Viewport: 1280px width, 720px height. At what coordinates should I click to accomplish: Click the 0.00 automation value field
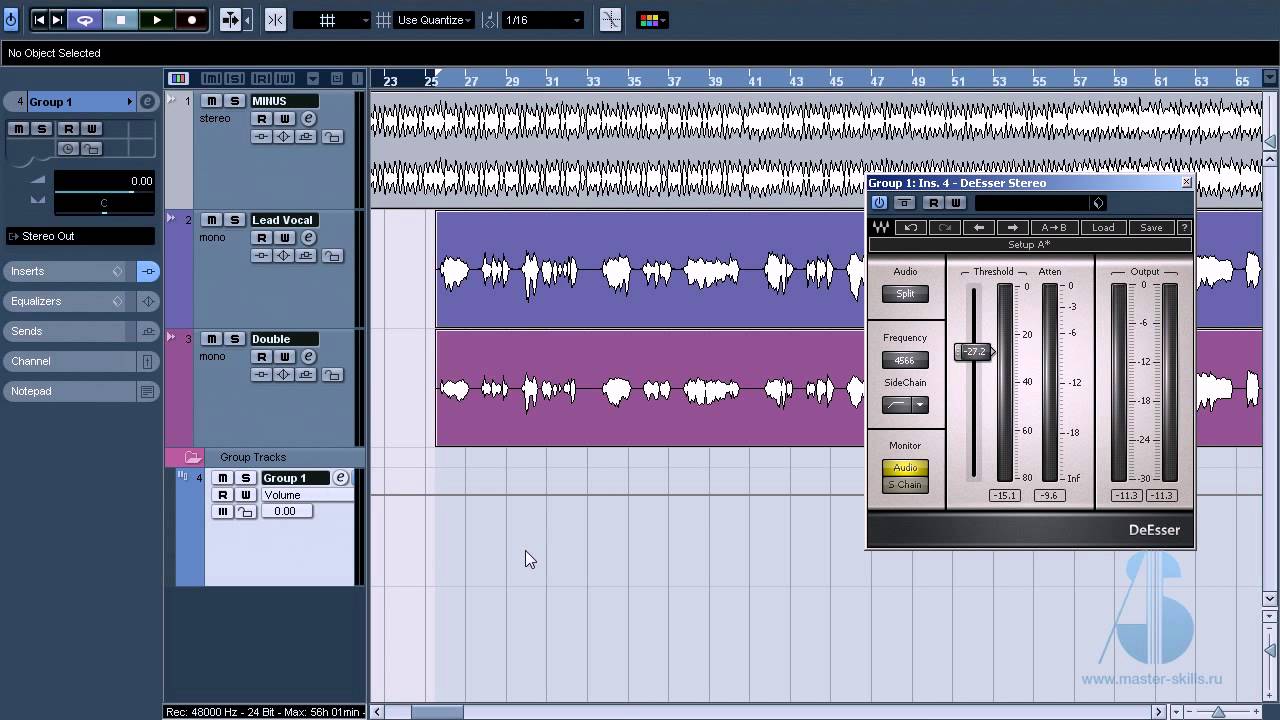tap(285, 512)
